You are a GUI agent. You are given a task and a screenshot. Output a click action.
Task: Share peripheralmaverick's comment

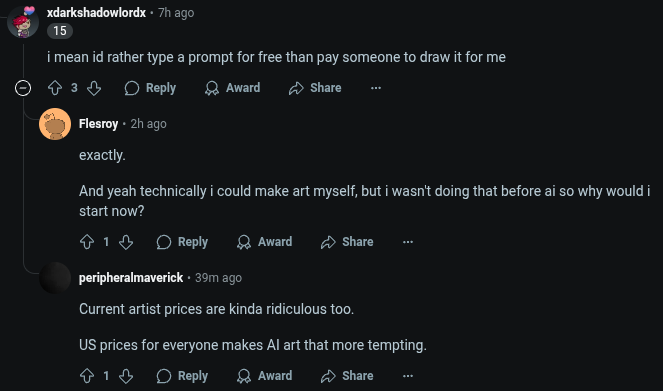point(347,376)
